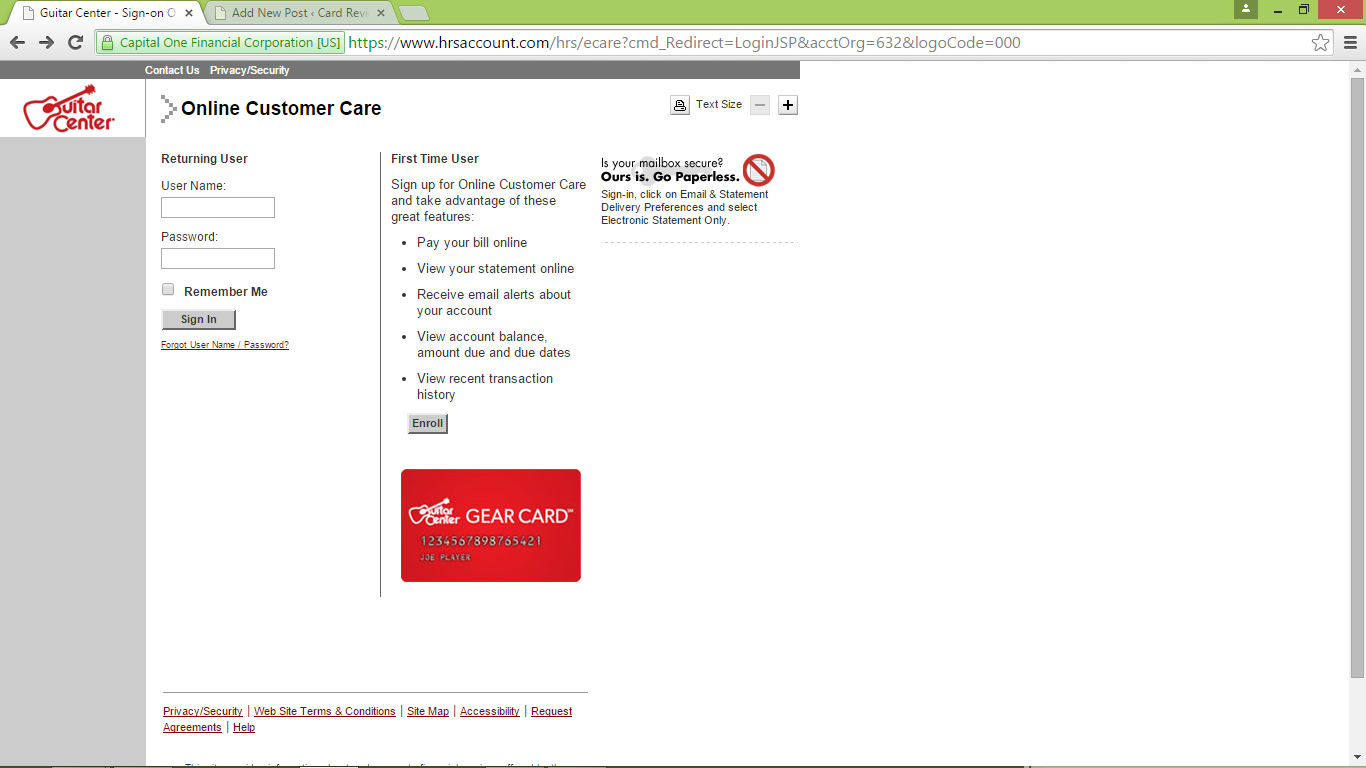The width and height of the screenshot is (1366, 768).
Task: Click the browser address bar URL
Action: pyautogui.click(x=685, y=42)
